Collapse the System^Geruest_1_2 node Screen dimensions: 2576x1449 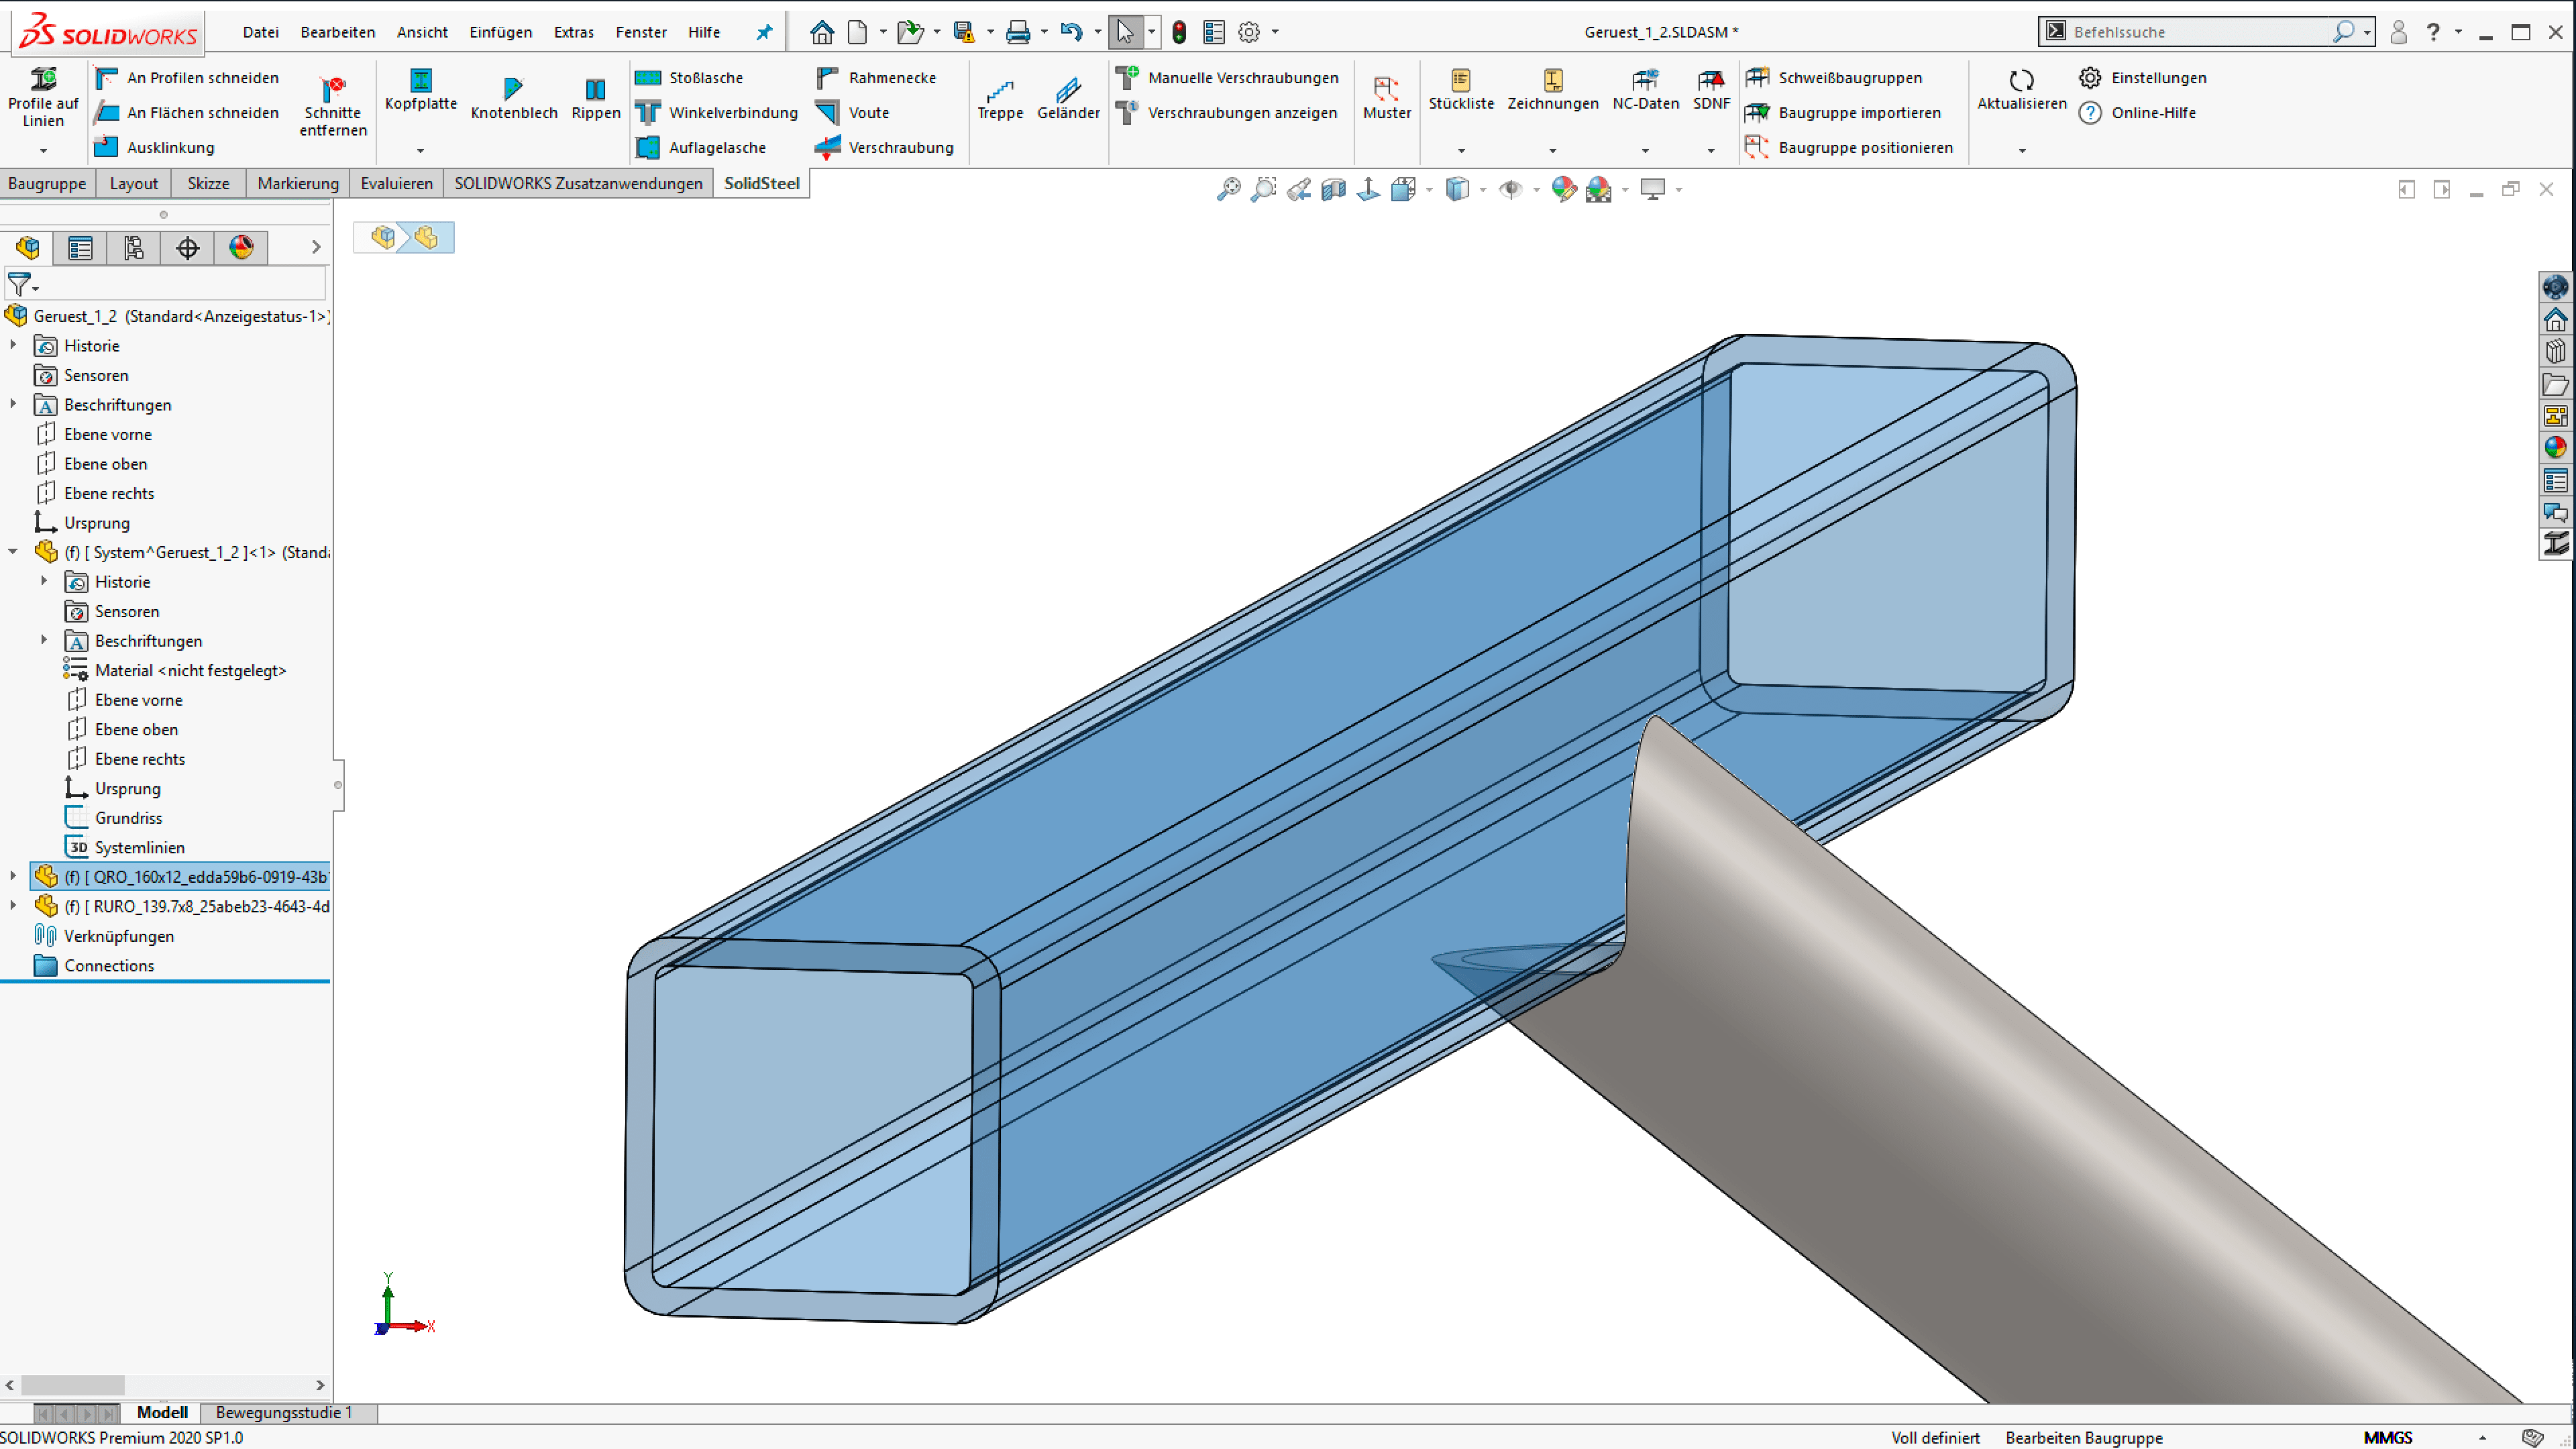[x=13, y=551]
